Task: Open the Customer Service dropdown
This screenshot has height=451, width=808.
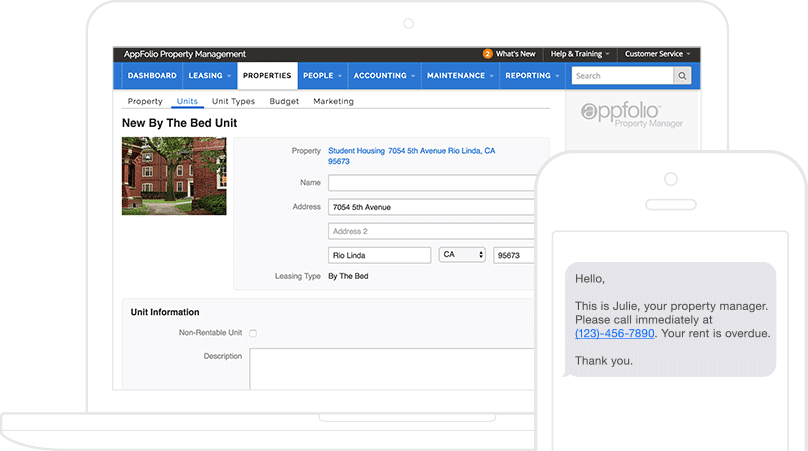Action: coord(657,54)
